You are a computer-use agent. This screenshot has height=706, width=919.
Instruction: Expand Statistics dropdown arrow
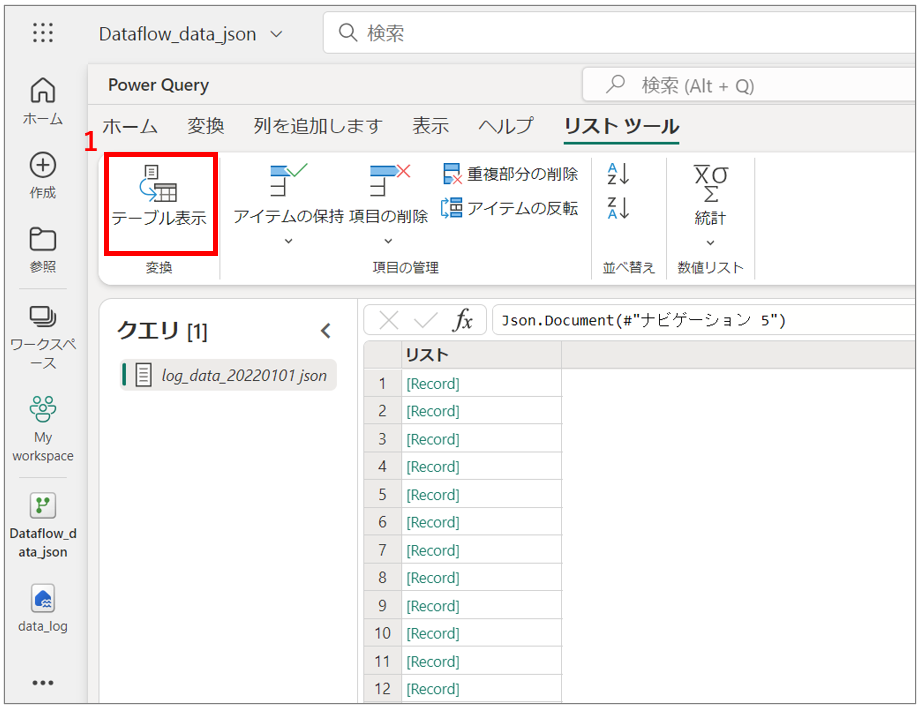pos(710,243)
